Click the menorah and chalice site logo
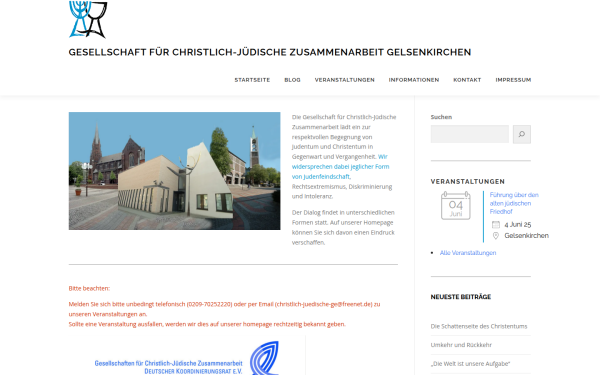 click(88, 19)
